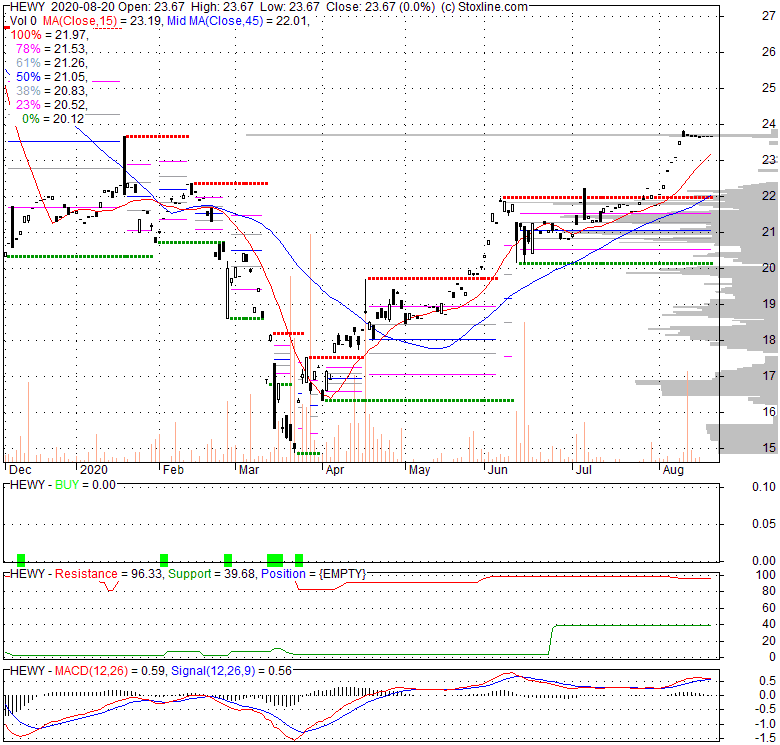Click the 40 label on resistance axis

click(769, 624)
